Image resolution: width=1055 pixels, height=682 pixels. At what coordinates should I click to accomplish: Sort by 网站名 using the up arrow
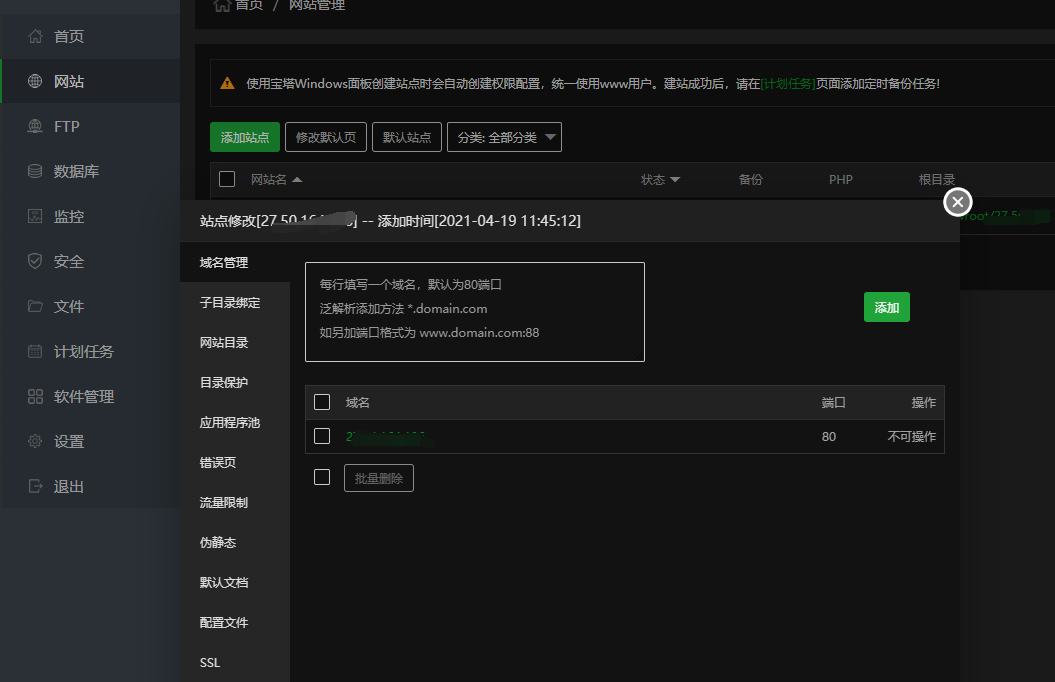point(297,180)
